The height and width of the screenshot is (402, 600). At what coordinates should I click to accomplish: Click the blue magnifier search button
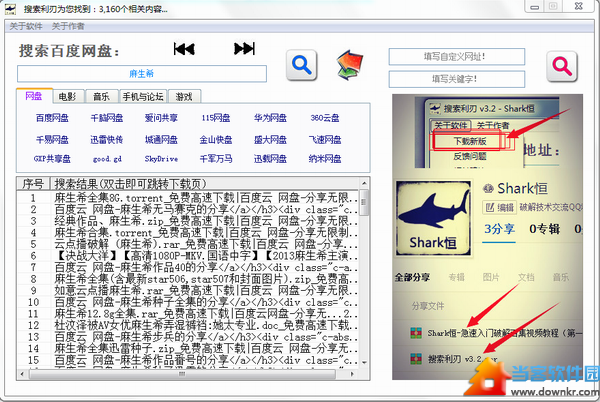point(302,65)
